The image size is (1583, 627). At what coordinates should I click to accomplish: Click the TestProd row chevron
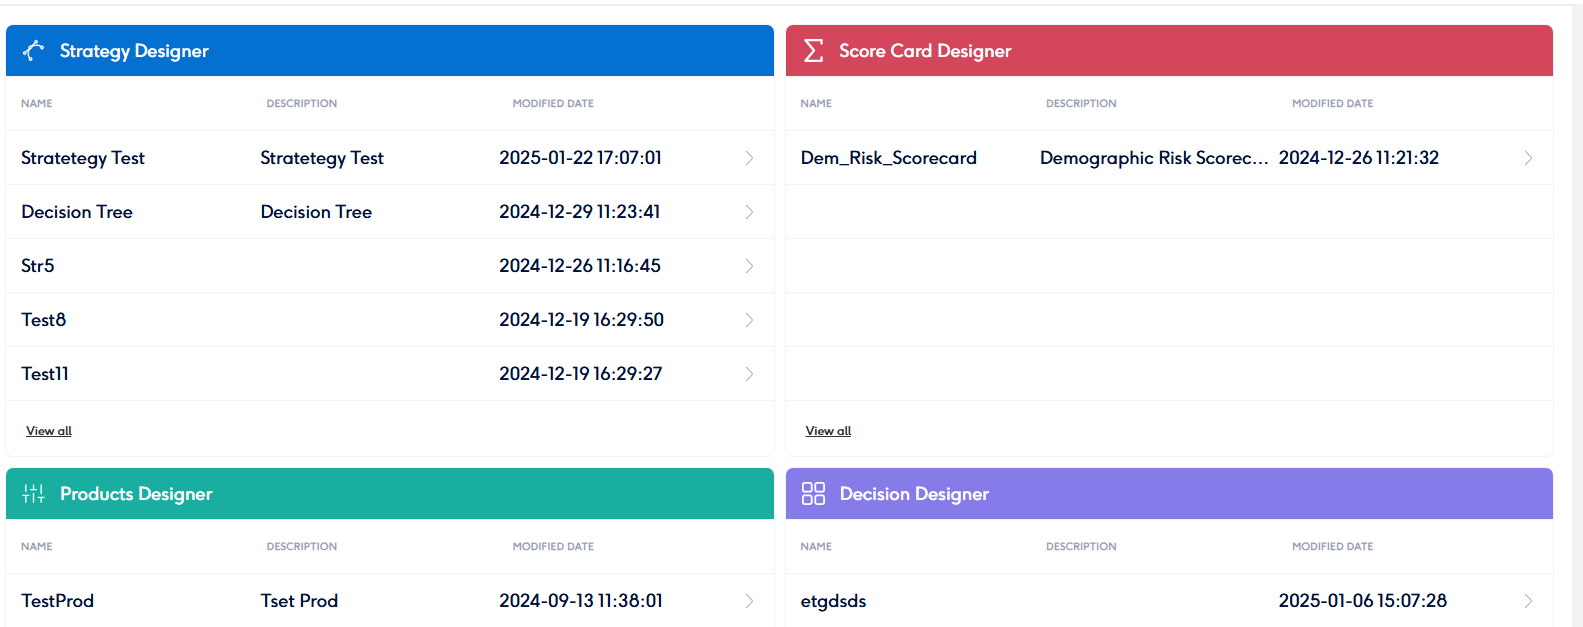click(x=749, y=601)
